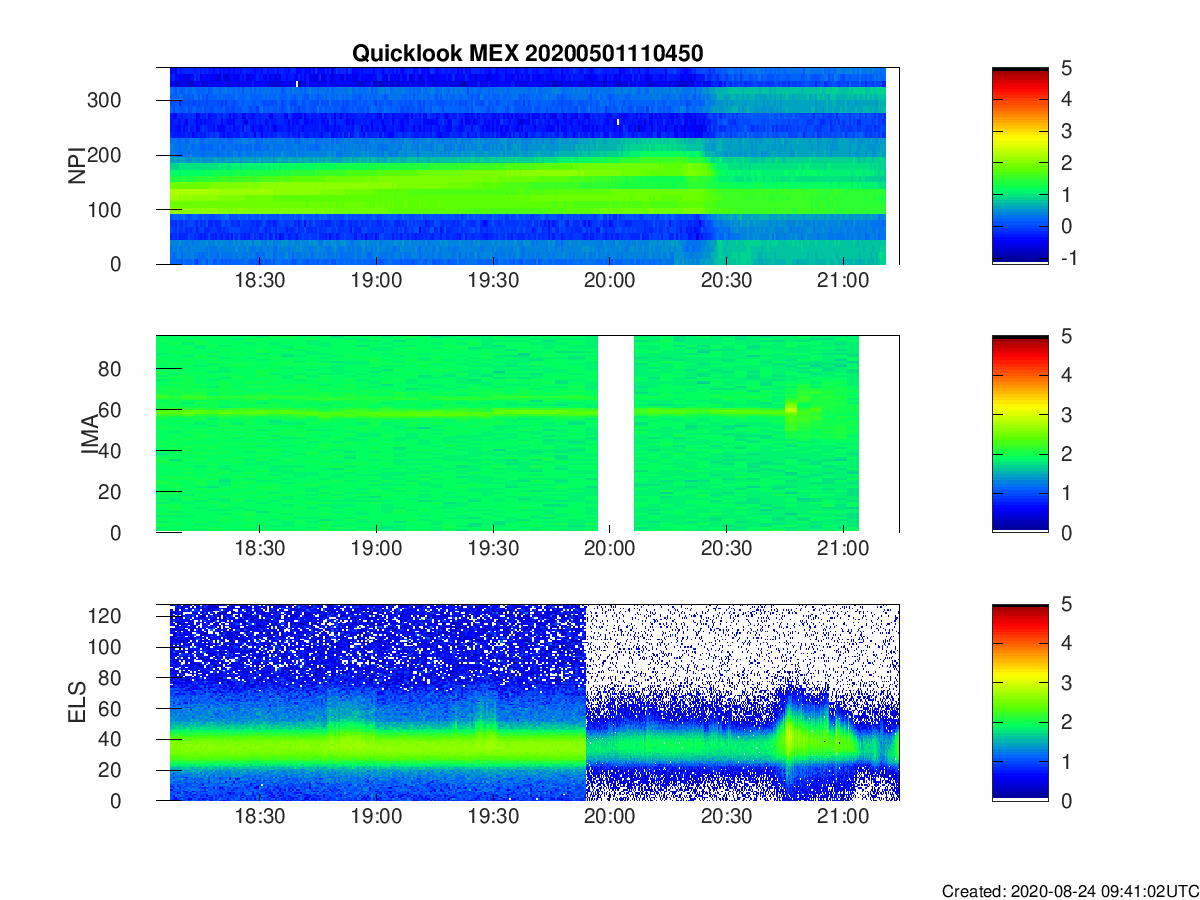Click the 19:00 tick under IMA panel
Image resolution: width=1200 pixels, height=900 pixels.
pos(377,549)
